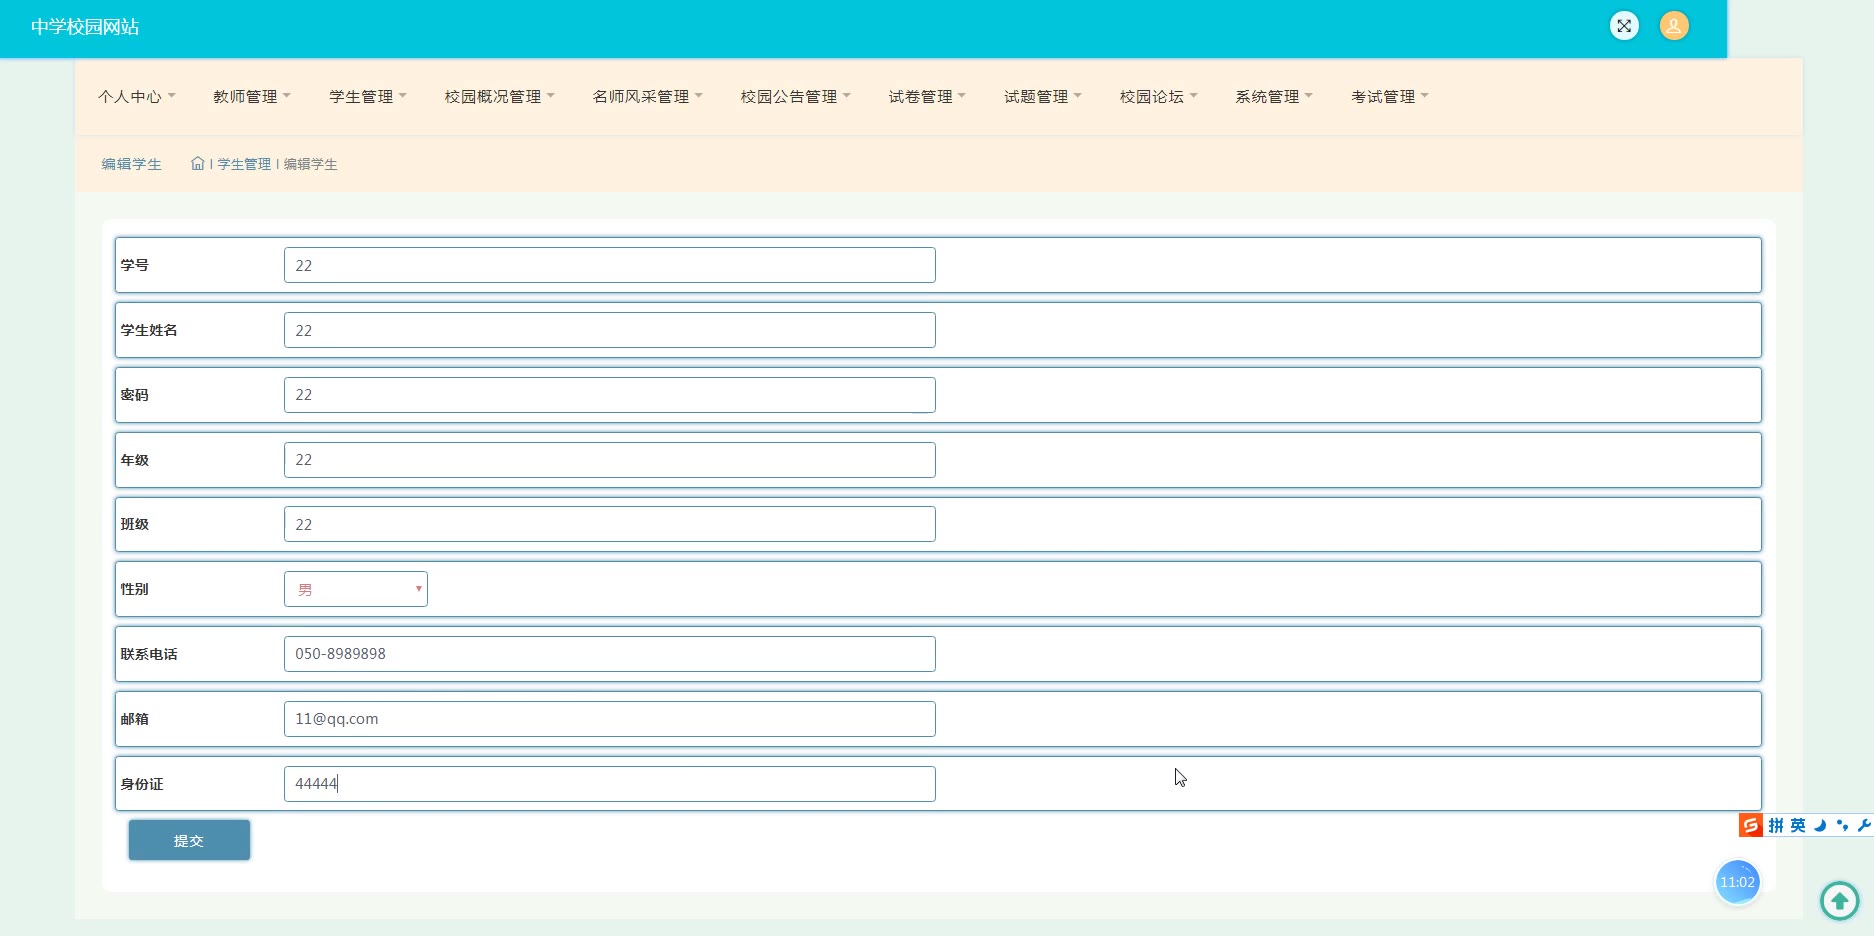Toggle fullscreen with the expand icon
The width and height of the screenshot is (1874, 936).
click(1624, 26)
